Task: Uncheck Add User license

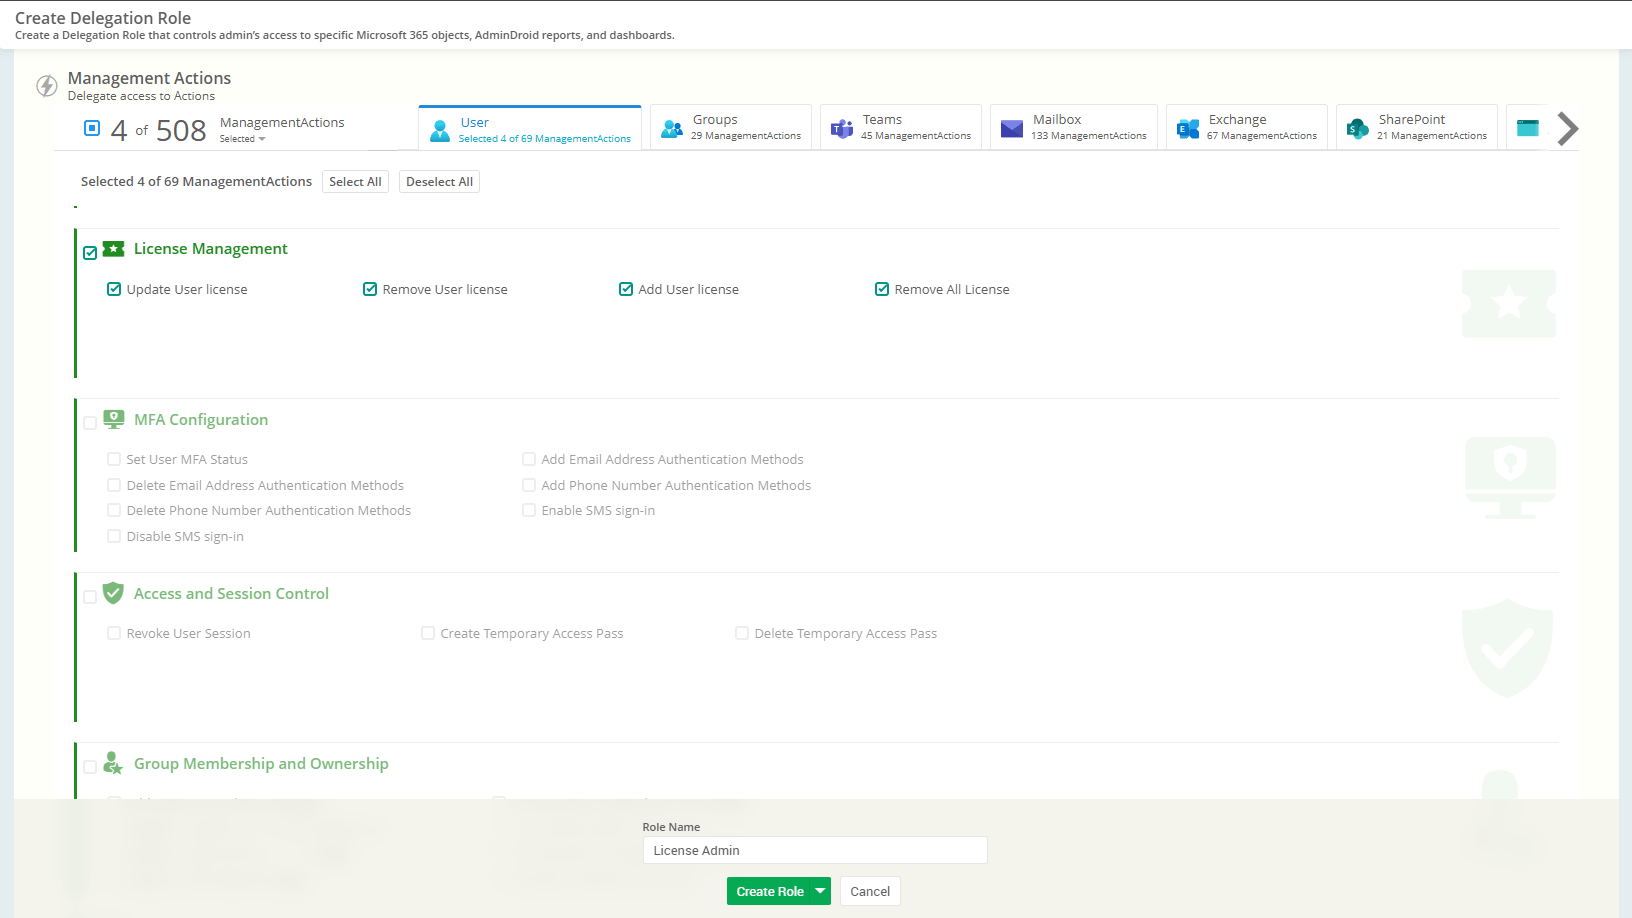Action: coord(626,289)
